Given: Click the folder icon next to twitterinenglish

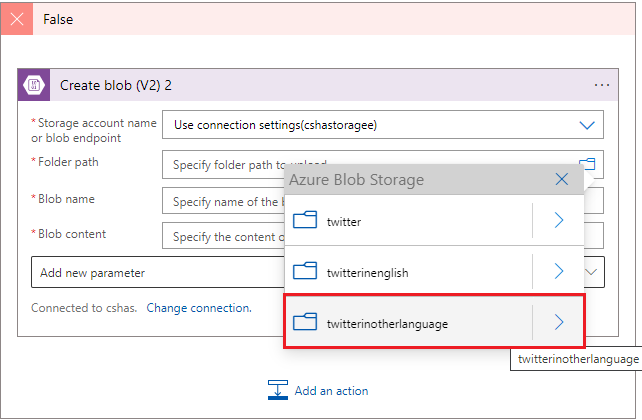Looking at the screenshot, I should click(x=305, y=271).
